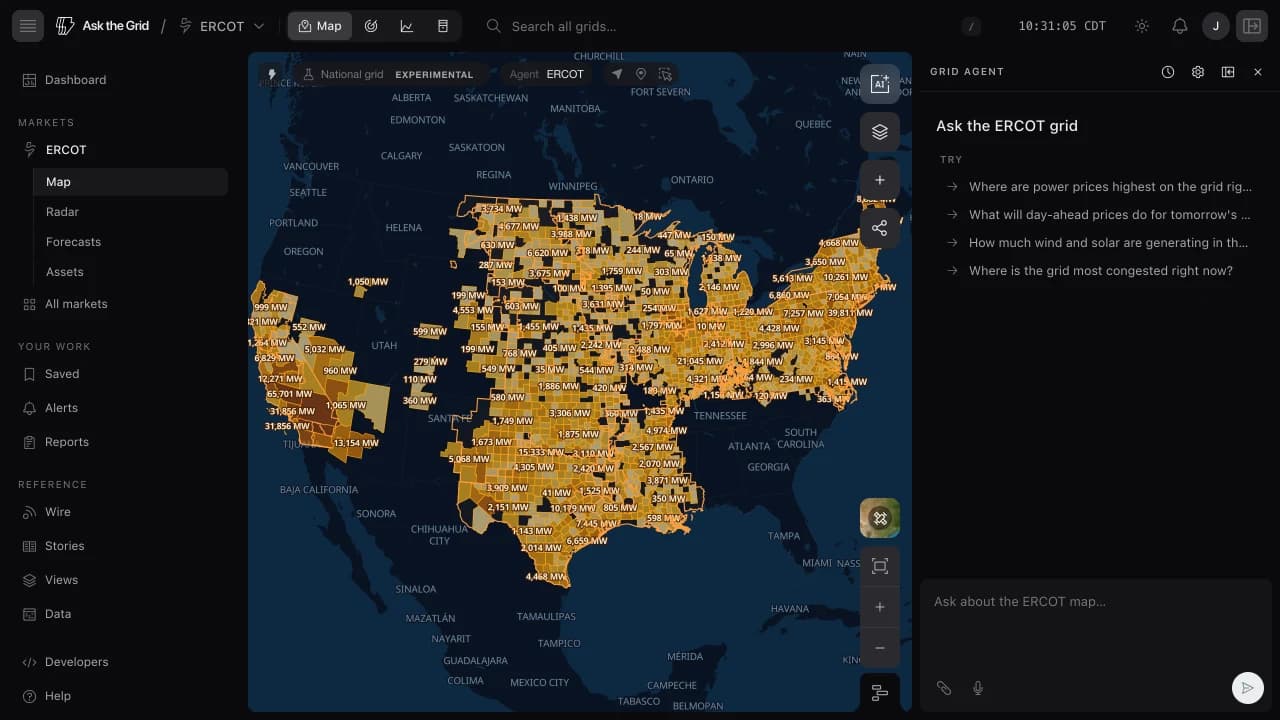Click the locate arrow icon on map toolbar

617,74
